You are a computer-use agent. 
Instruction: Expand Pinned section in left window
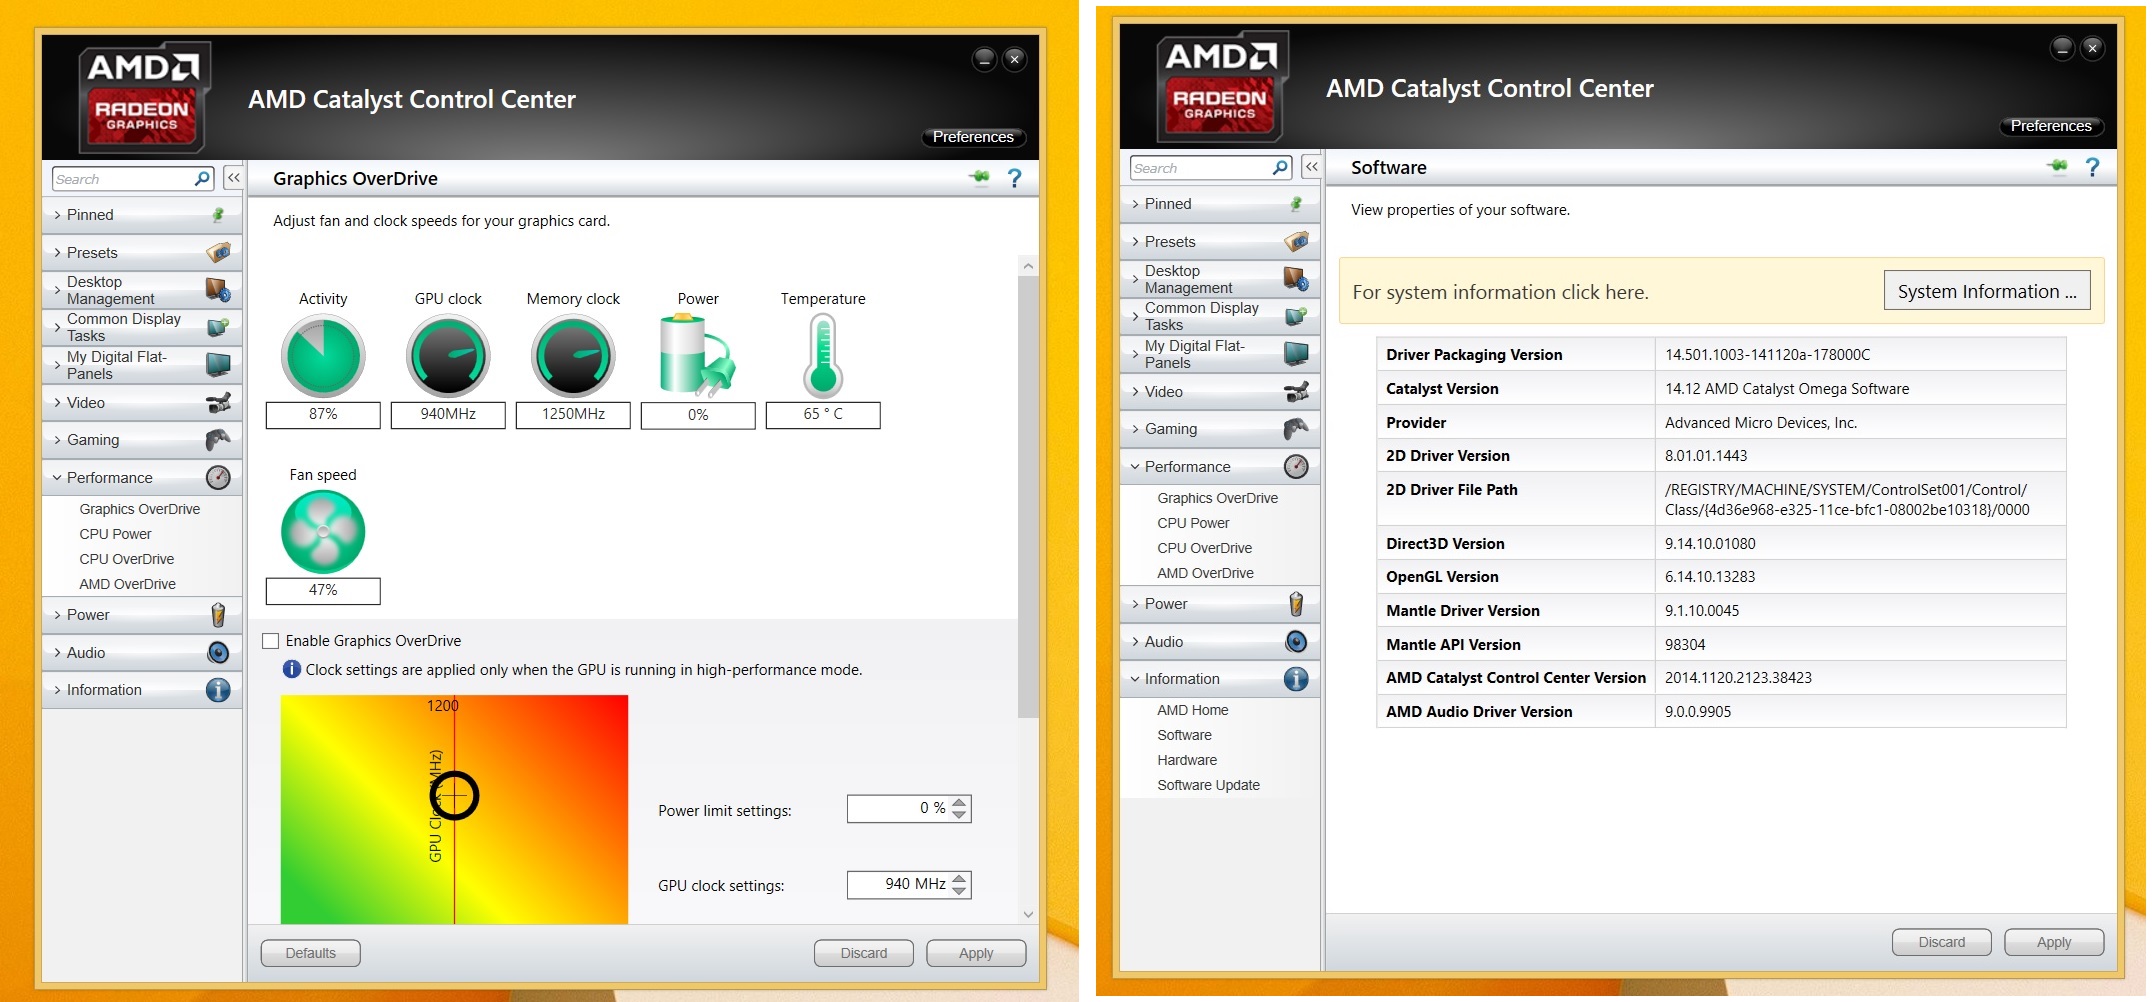pyautogui.click(x=141, y=215)
